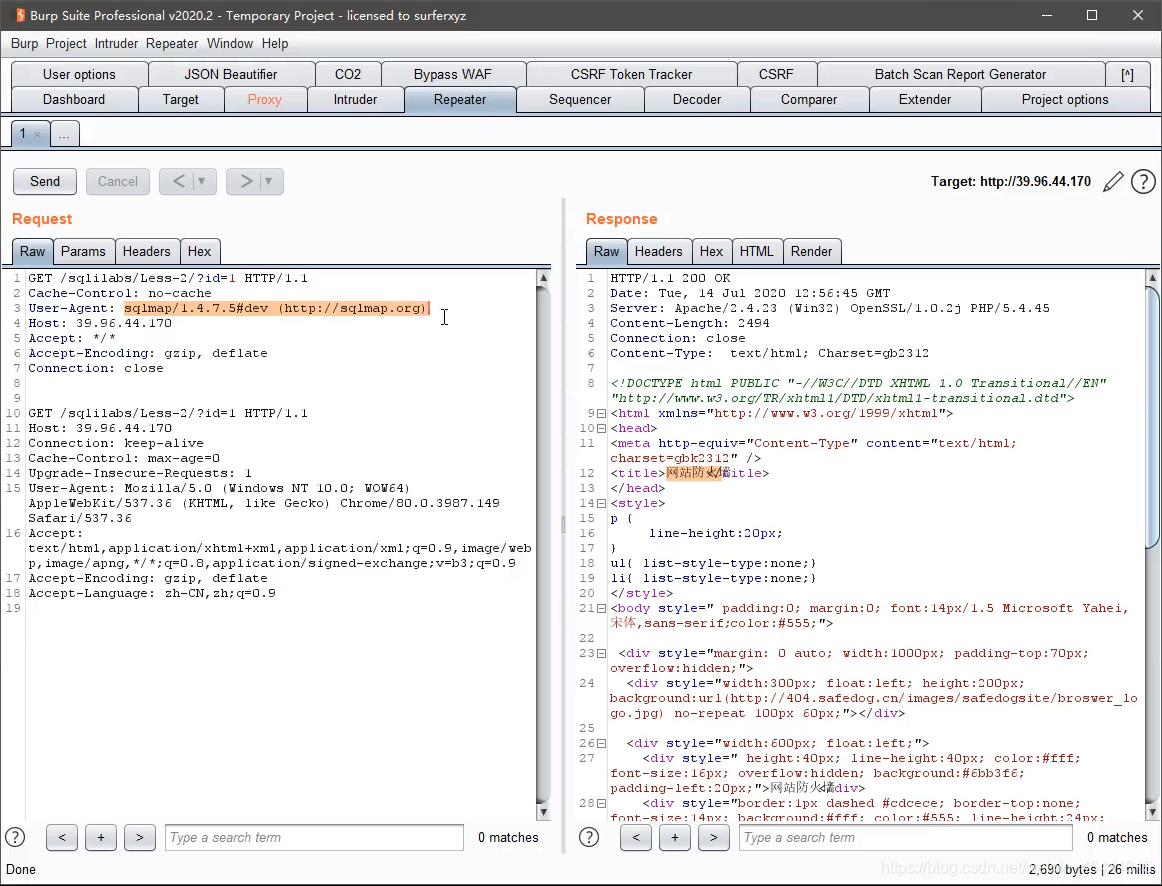Jump to next response search match
The image size is (1162, 886).
coord(714,837)
